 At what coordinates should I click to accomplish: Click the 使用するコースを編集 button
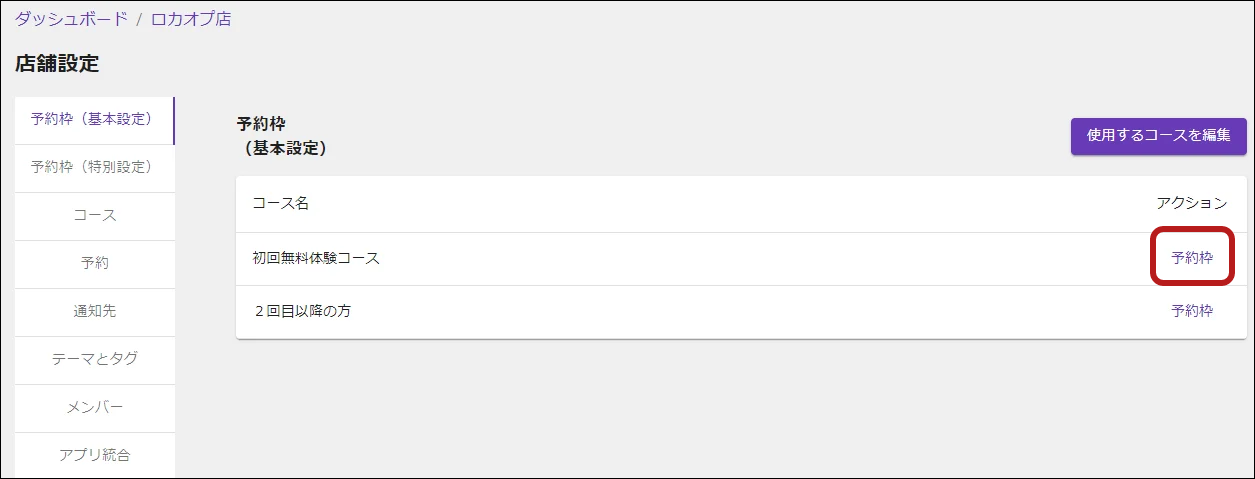1158,136
